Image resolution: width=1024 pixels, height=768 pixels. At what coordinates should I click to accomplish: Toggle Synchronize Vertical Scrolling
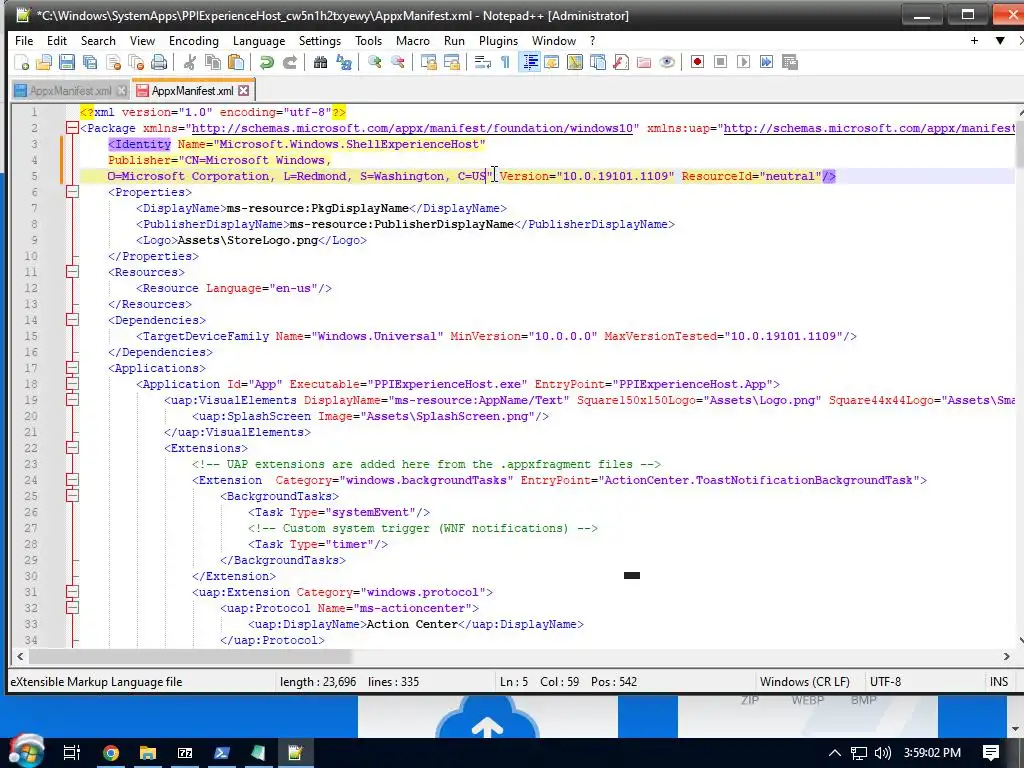428,62
